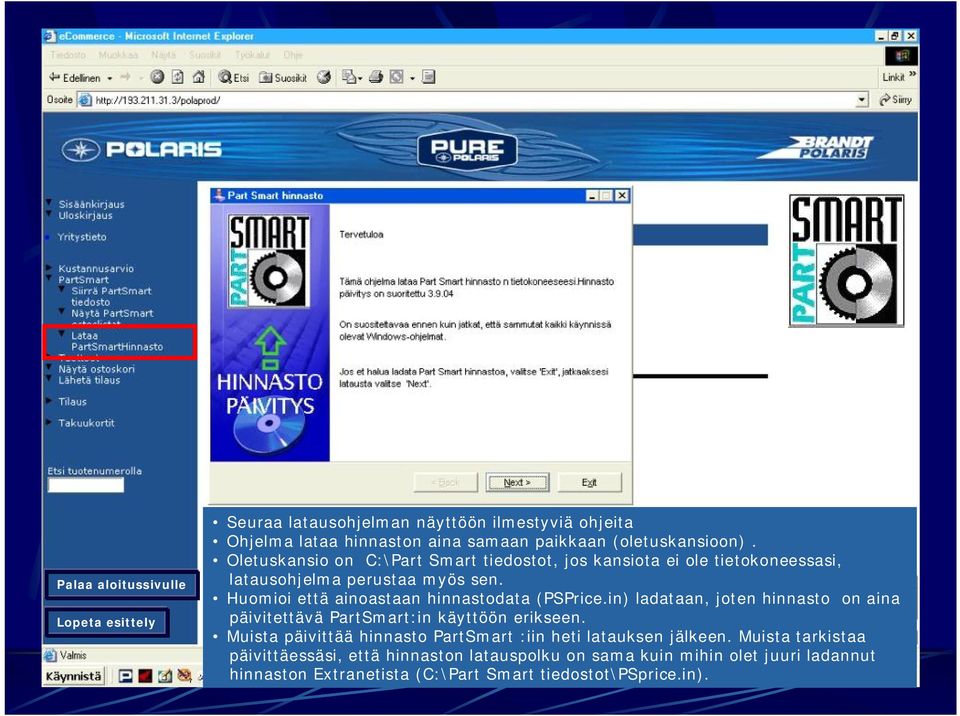Open the Etsi search toolbar button
960x716 pixels.
point(234,77)
